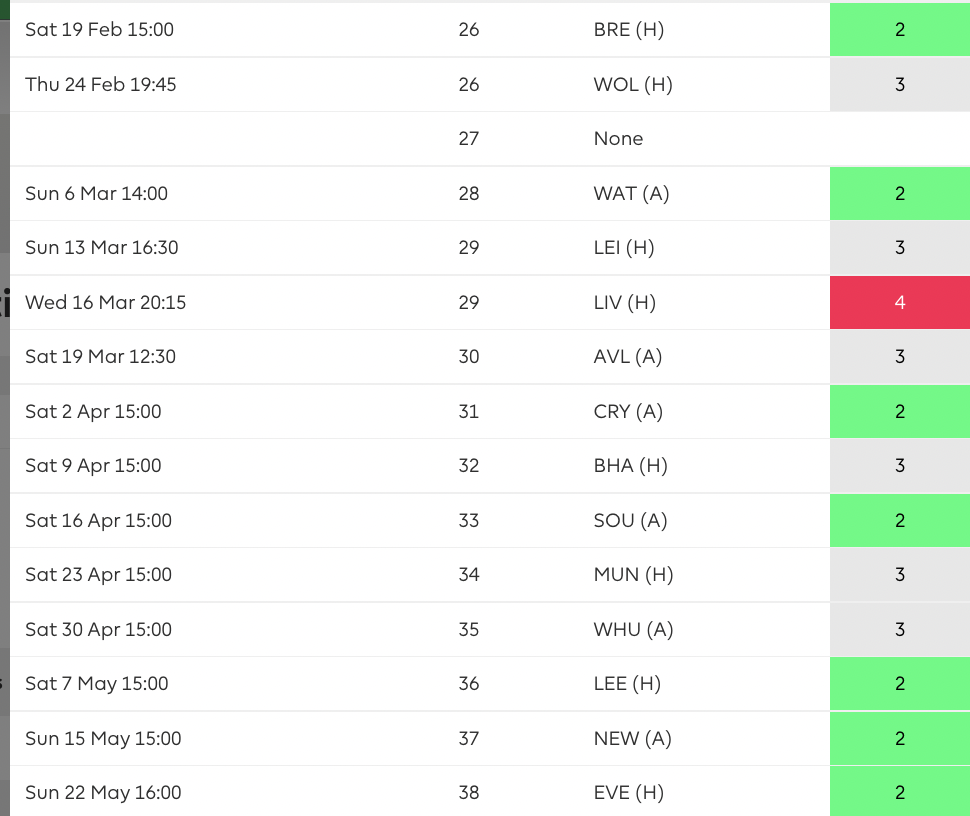The image size is (970, 816).
Task: Select the Wed 16 Mar 20:15 fixture date
Action: tap(105, 302)
